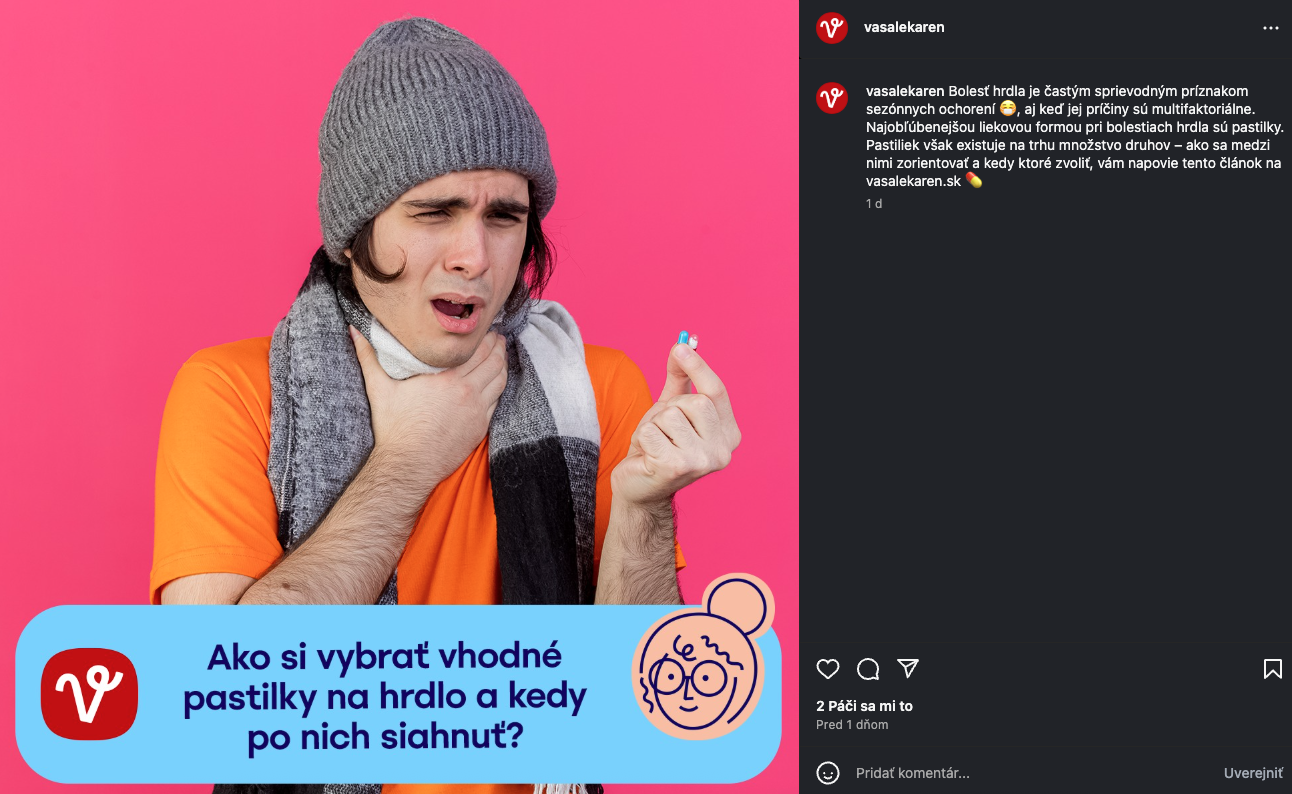
Task: Like the post with the heart icon
Action: (828, 669)
